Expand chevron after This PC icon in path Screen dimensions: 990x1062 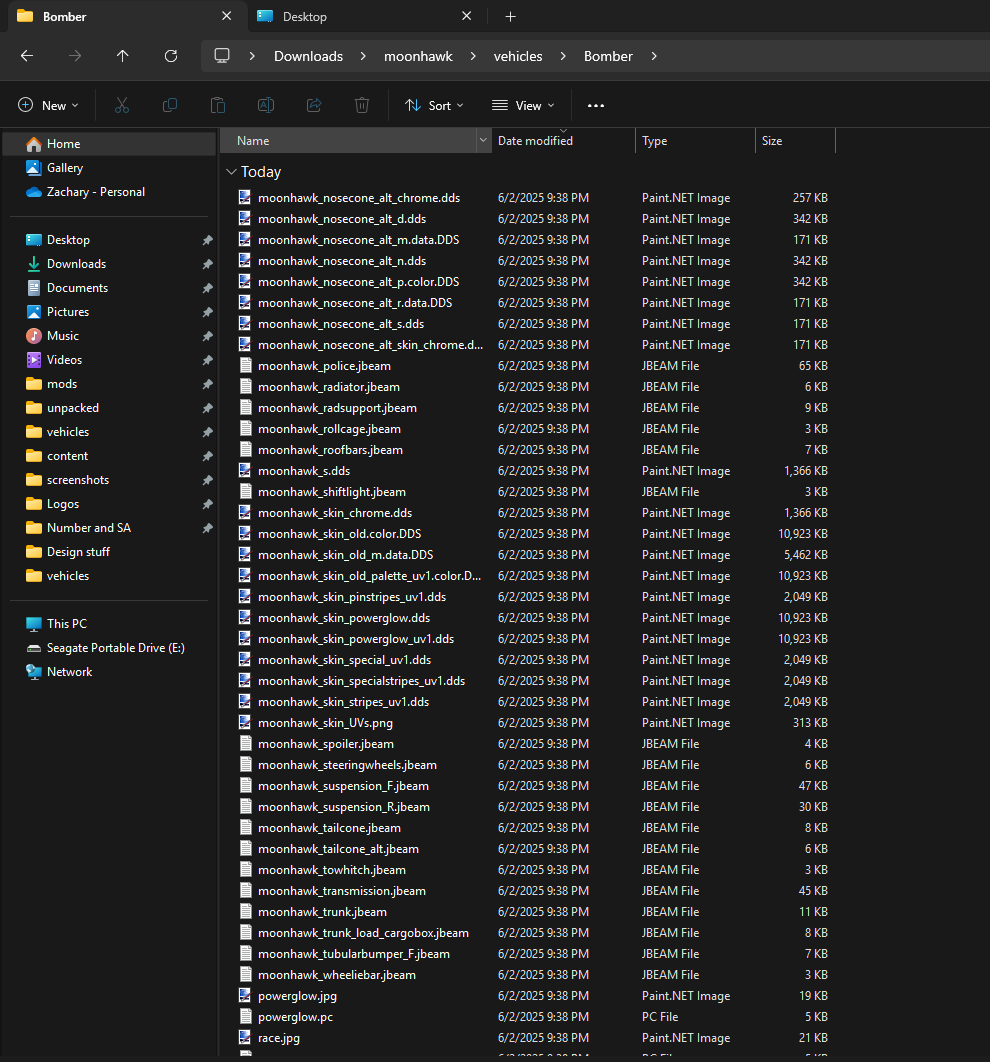click(252, 56)
